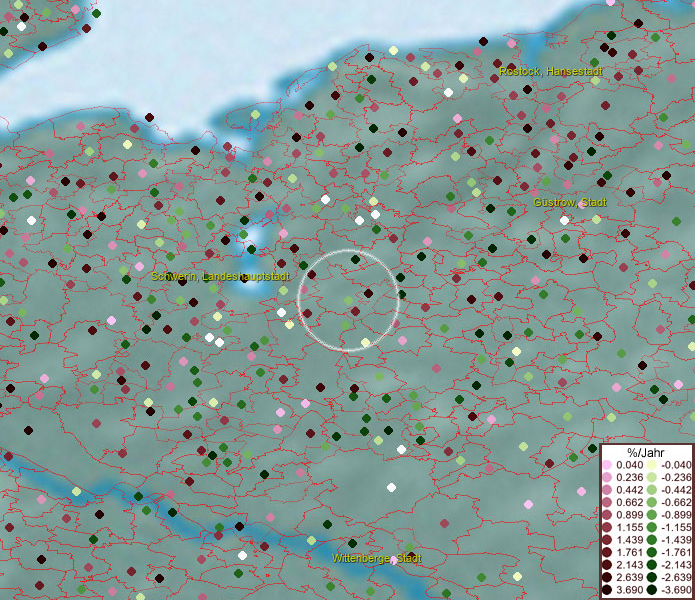
Task: Select the legend text "-1.155"
Action: click(x=676, y=528)
